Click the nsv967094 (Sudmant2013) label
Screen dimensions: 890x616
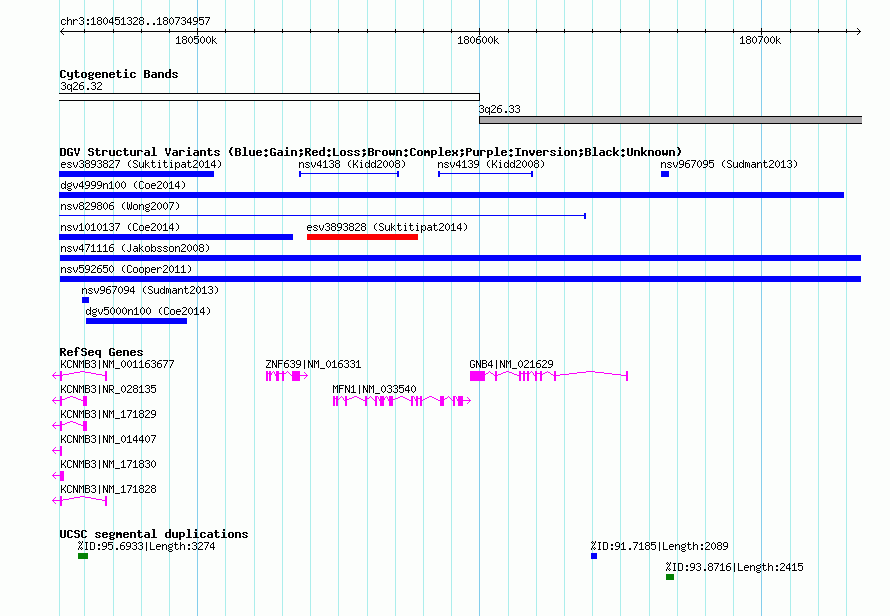(150, 290)
